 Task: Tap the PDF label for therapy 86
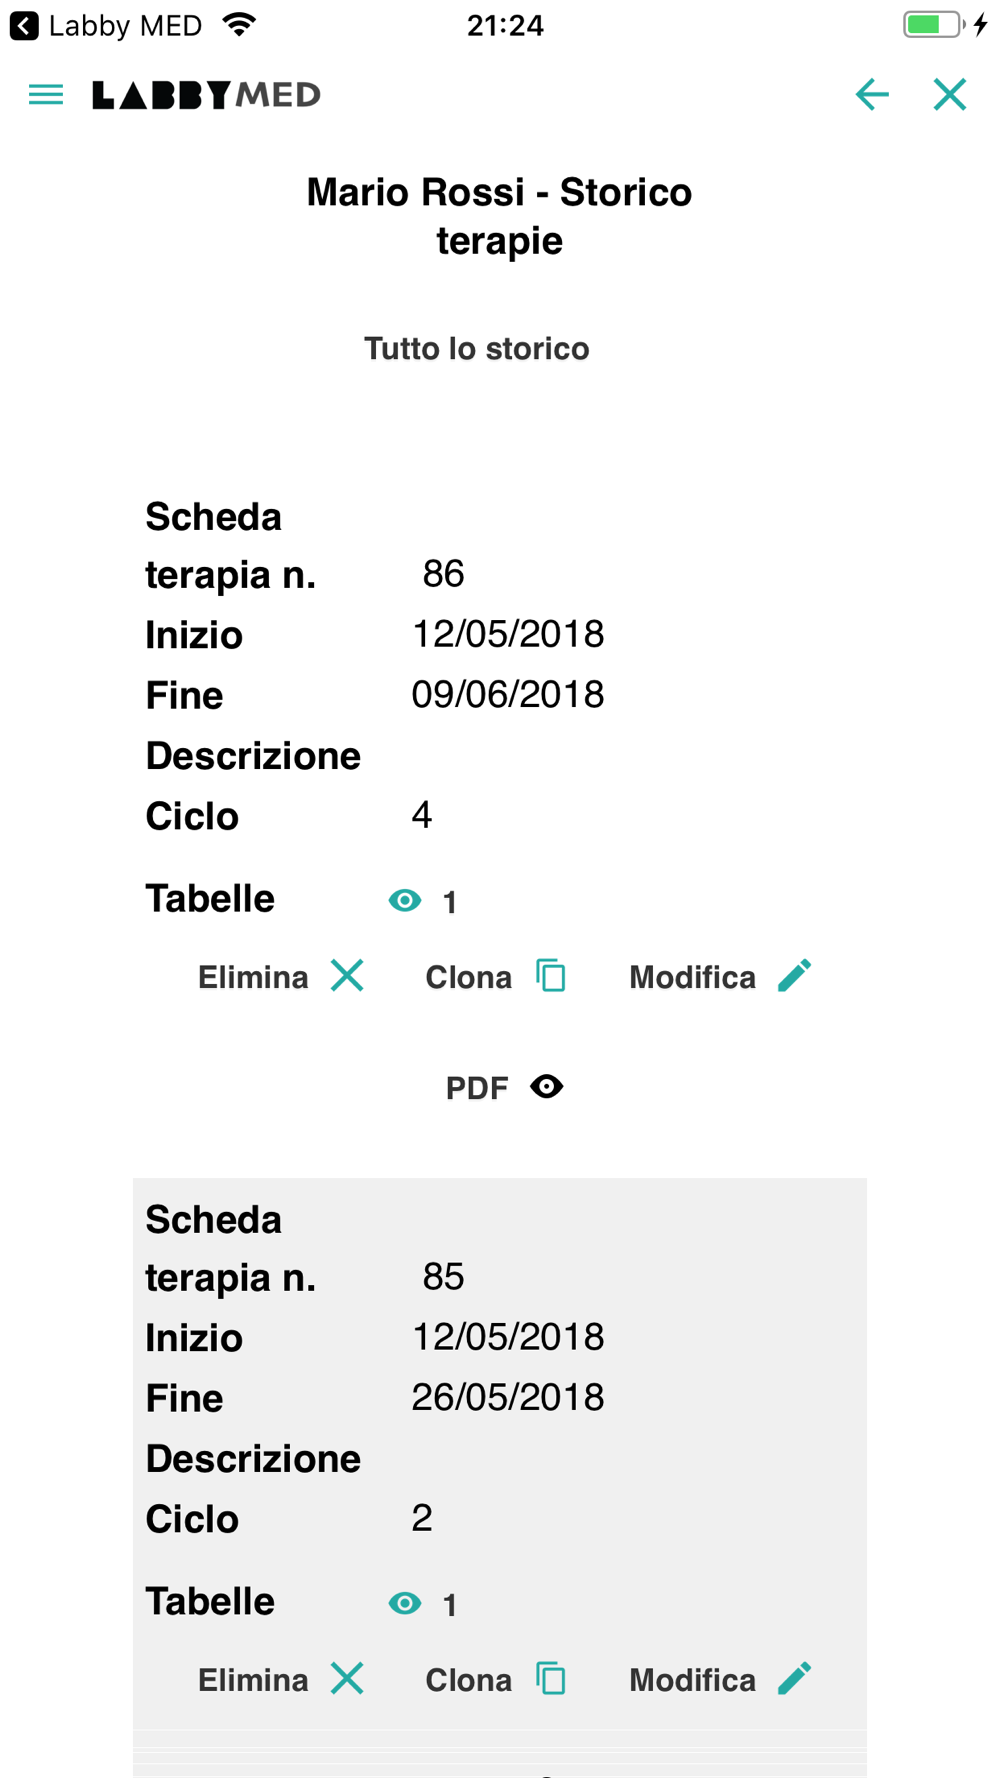click(x=477, y=1088)
